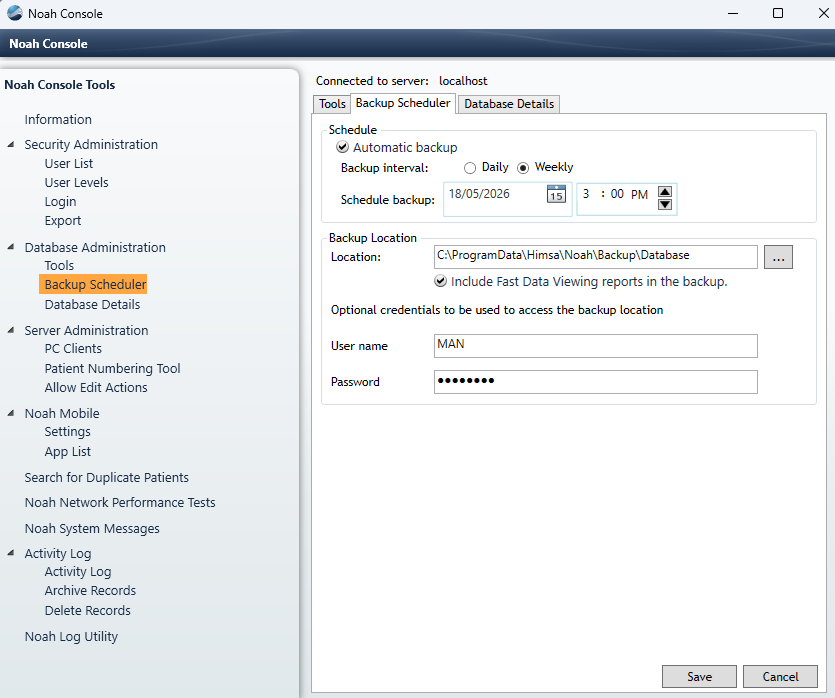835x698 pixels.
Task: Click the backup Location path field
Action: pyautogui.click(x=595, y=257)
